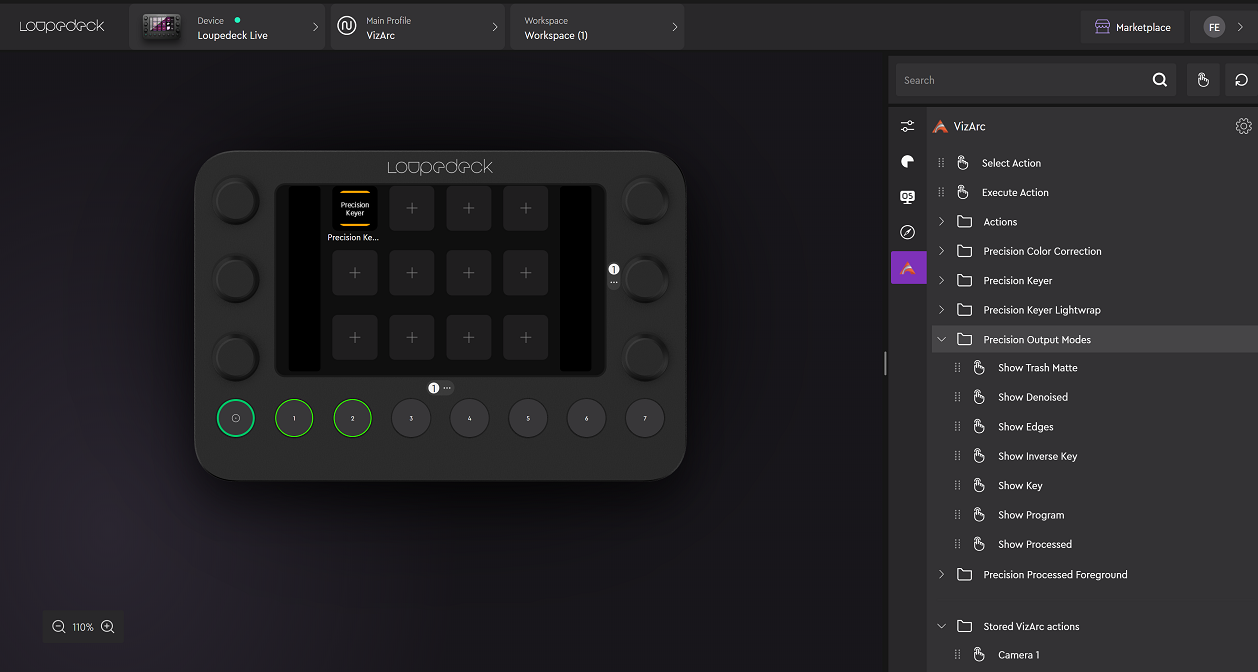Click the zoom out magnifier icon
Viewport: 1258px width, 672px height.
pyautogui.click(x=59, y=627)
